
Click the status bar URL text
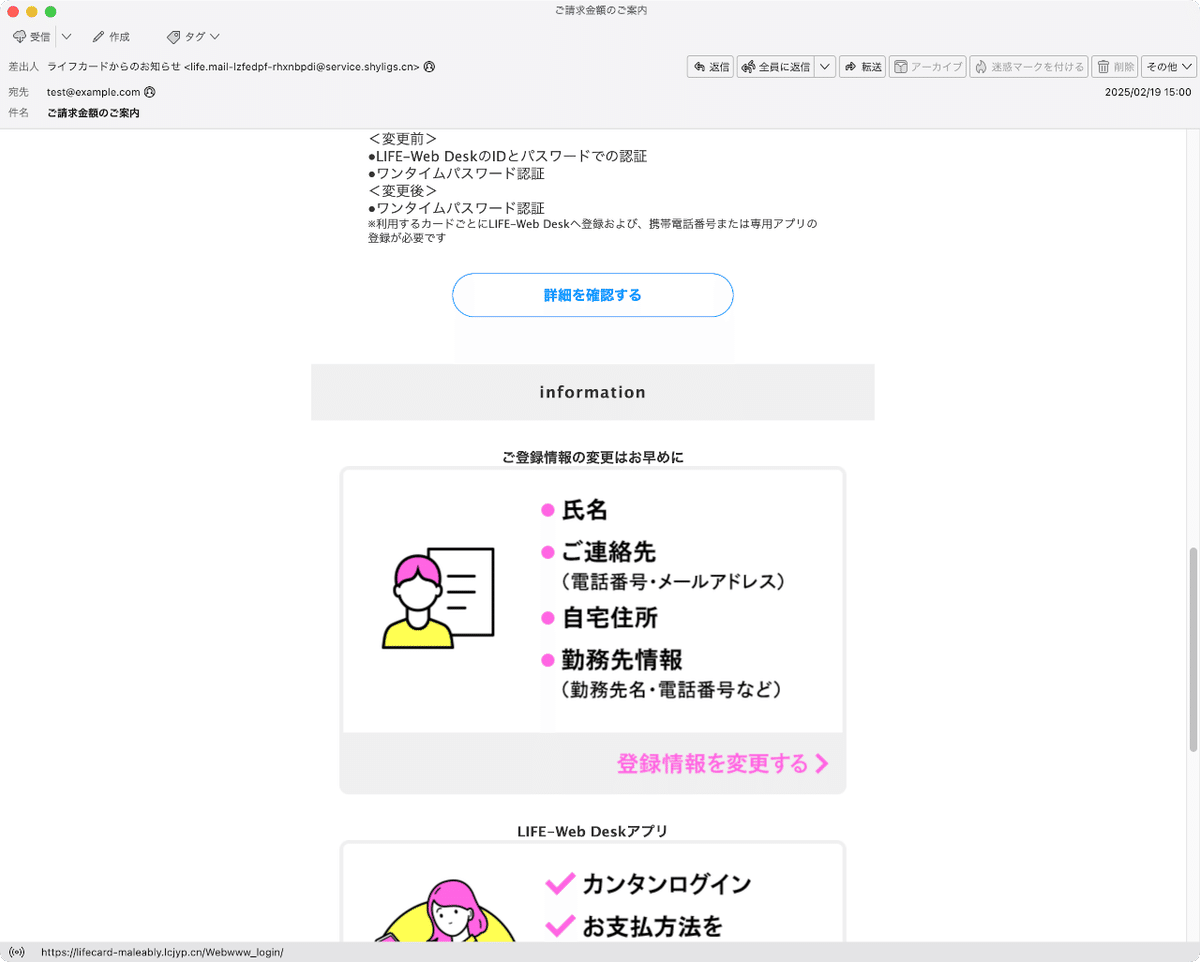tap(162, 952)
